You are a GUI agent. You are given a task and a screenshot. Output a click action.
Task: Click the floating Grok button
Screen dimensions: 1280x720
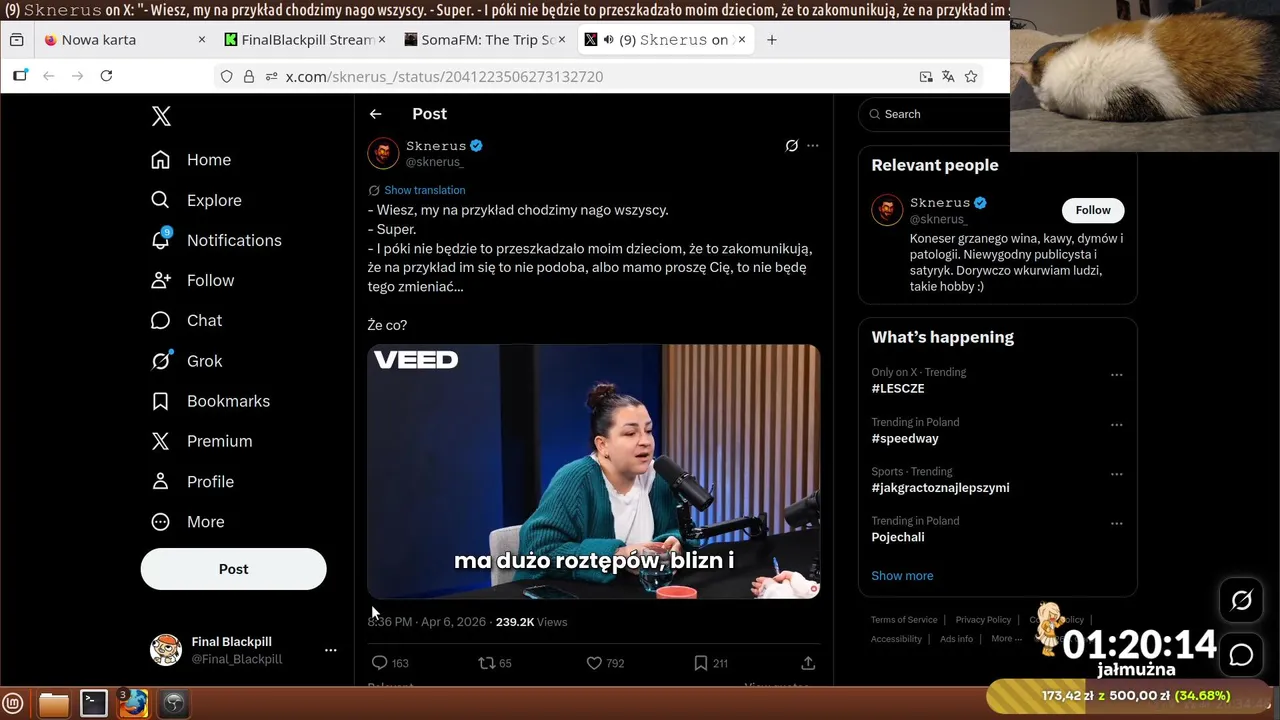coord(1241,600)
